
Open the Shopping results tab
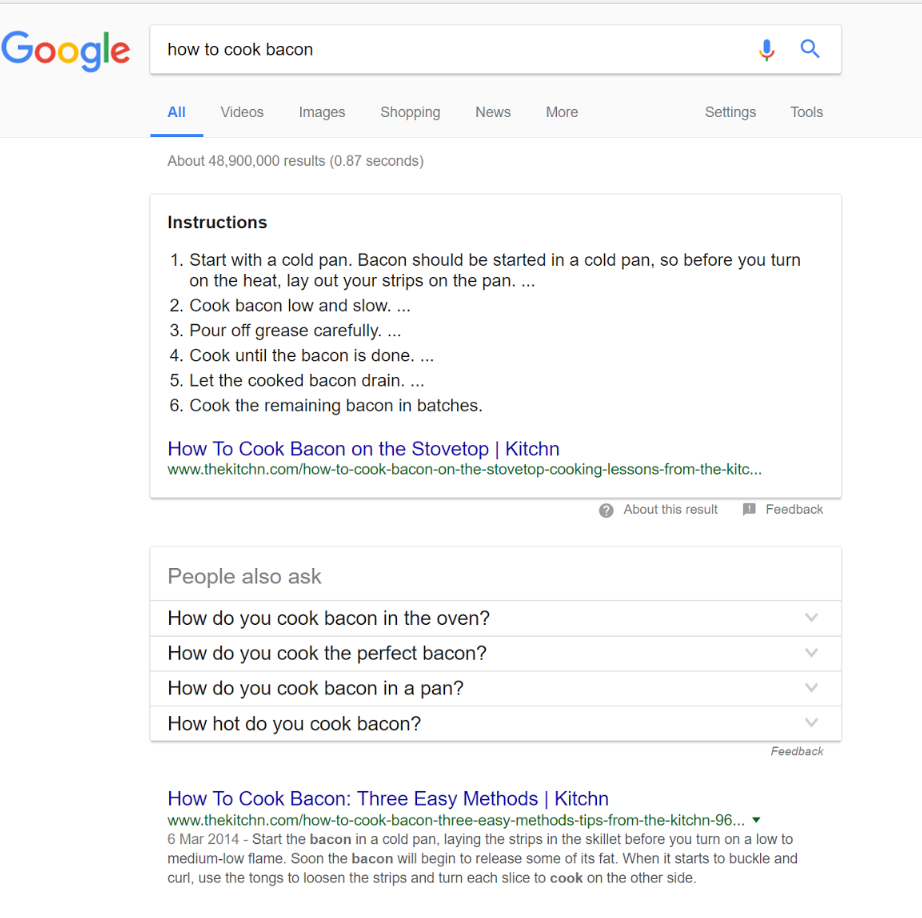tap(410, 112)
